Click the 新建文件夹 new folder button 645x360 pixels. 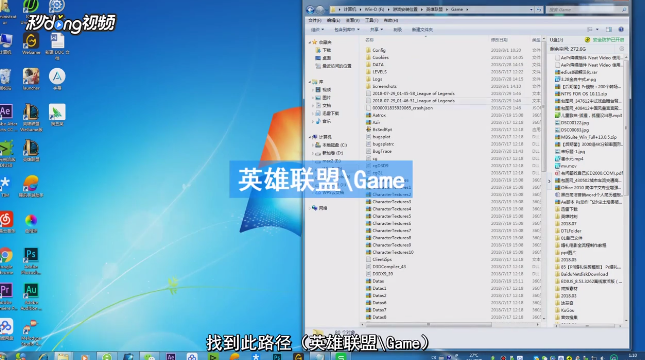[x=422, y=30]
